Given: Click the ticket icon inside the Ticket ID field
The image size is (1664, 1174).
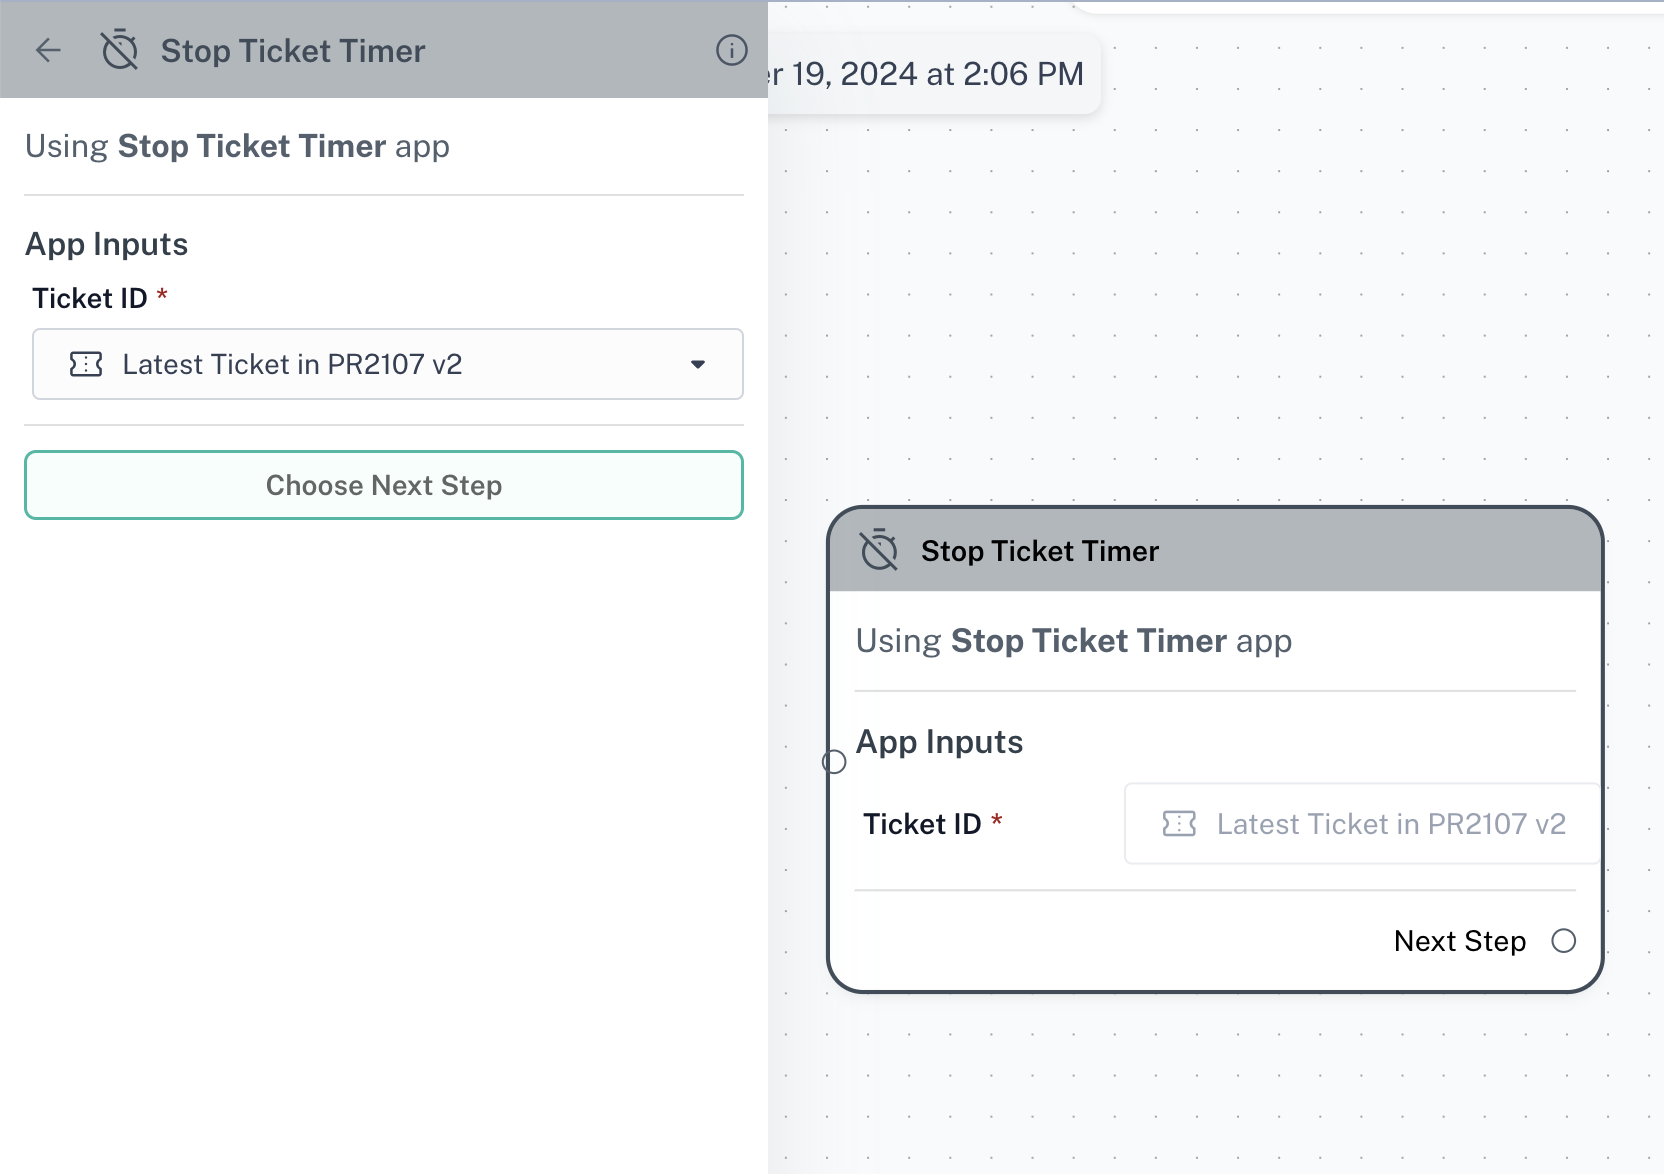Looking at the screenshot, I should [x=88, y=364].
